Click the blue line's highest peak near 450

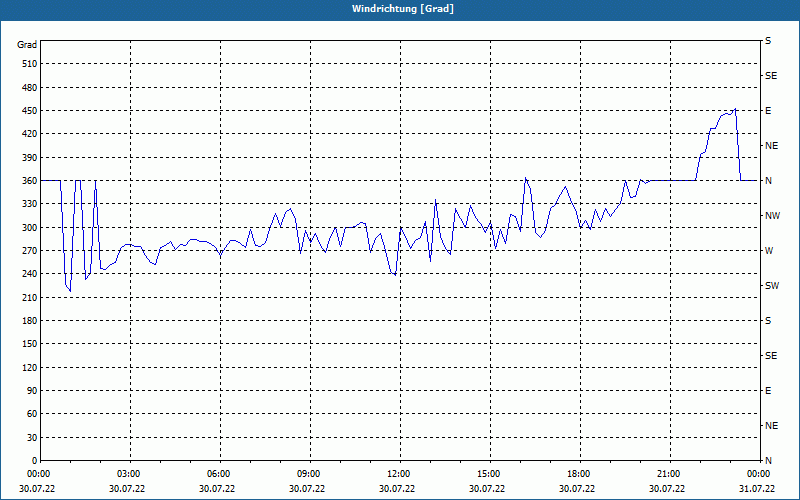click(735, 109)
